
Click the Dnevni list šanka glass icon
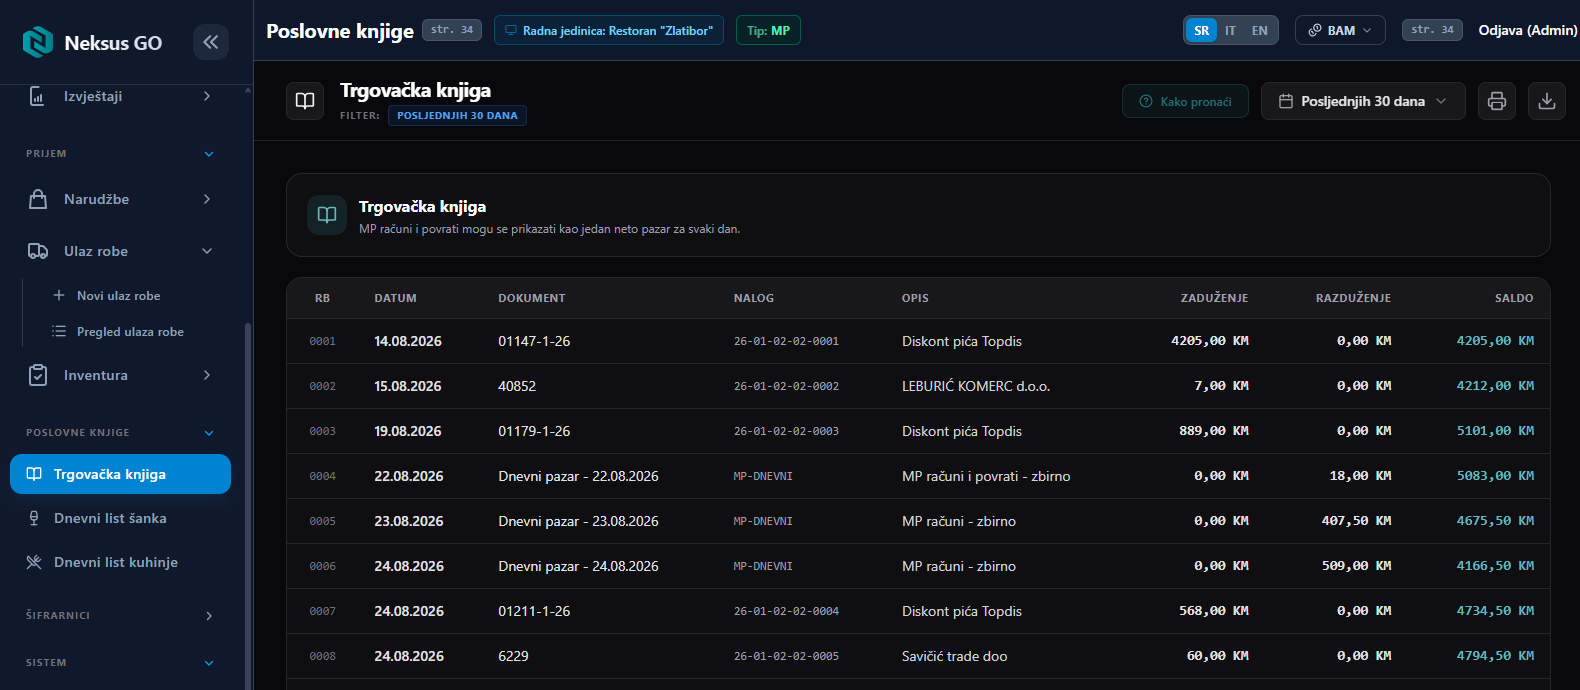[34, 518]
